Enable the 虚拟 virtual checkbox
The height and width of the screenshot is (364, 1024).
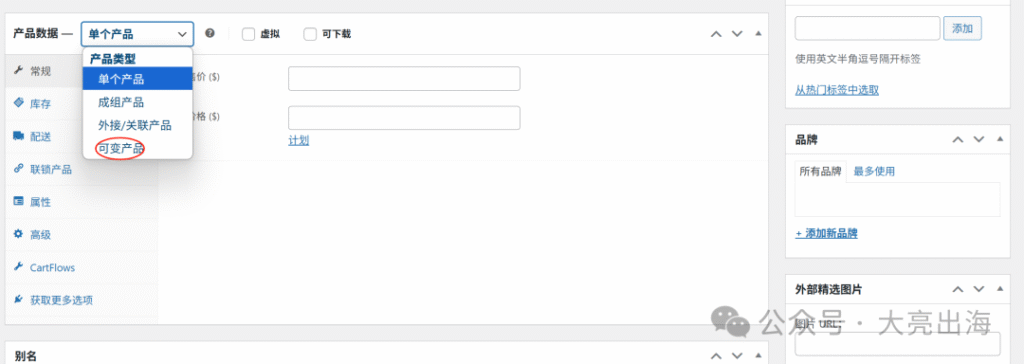248,34
